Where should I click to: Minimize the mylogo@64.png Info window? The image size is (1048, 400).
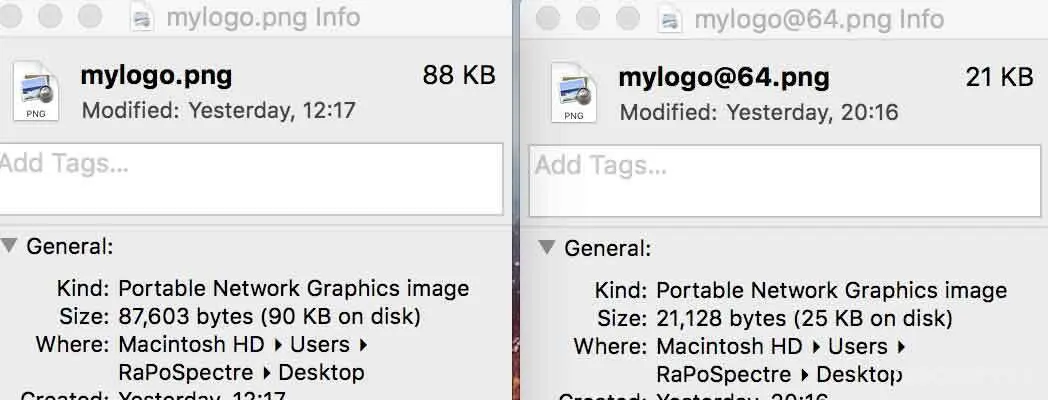pyautogui.click(x=586, y=18)
